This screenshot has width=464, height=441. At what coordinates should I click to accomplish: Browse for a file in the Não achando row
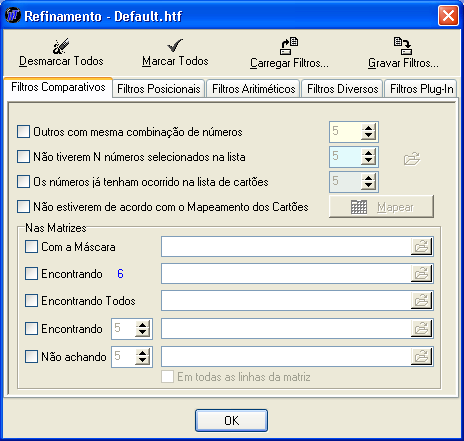[x=422, y=357]
